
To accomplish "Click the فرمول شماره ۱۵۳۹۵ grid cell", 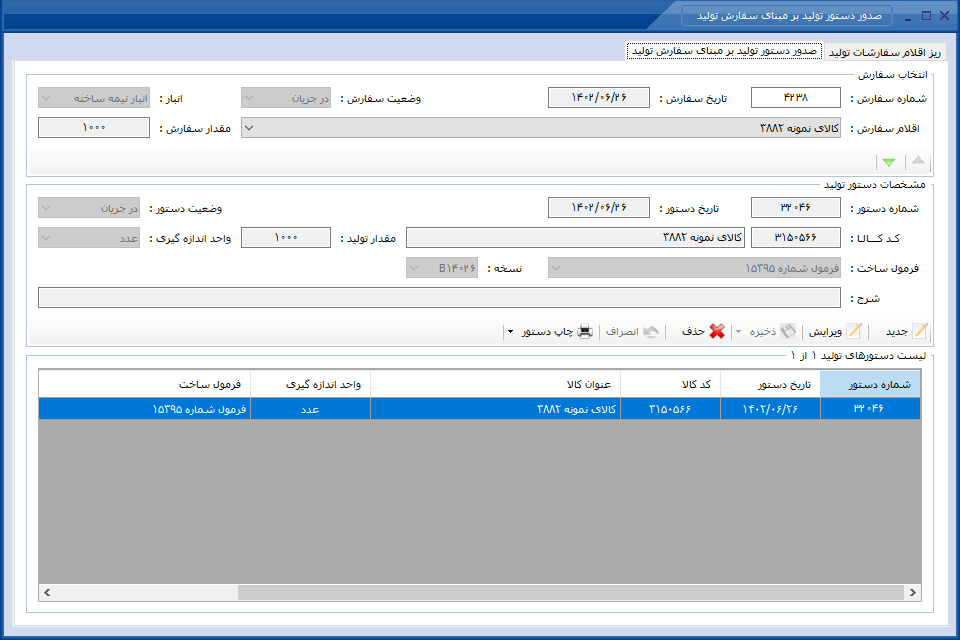I will (144, 408).
